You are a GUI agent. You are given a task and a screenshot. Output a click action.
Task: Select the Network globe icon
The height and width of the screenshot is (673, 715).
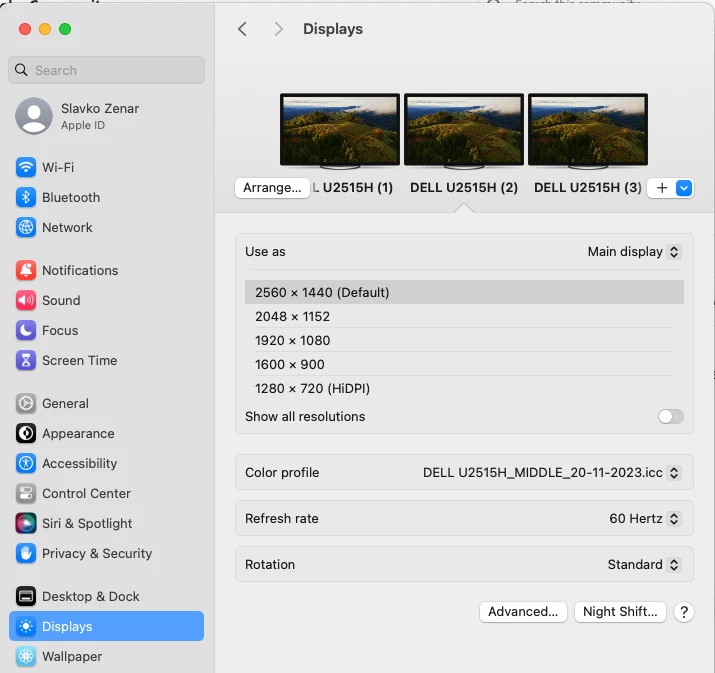[x=26, y=227]
